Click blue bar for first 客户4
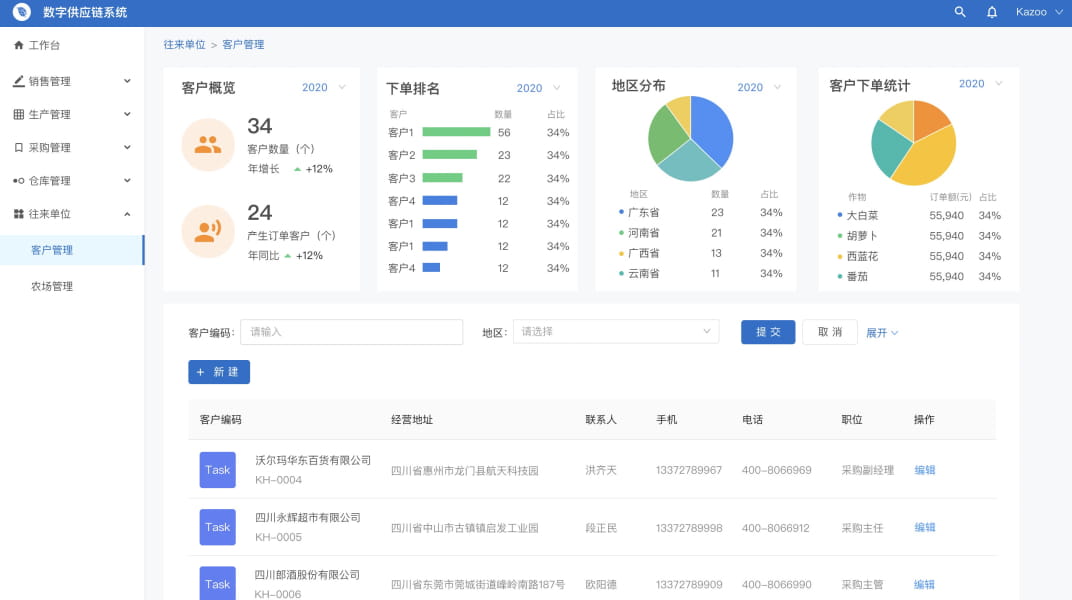 point(440,201)
